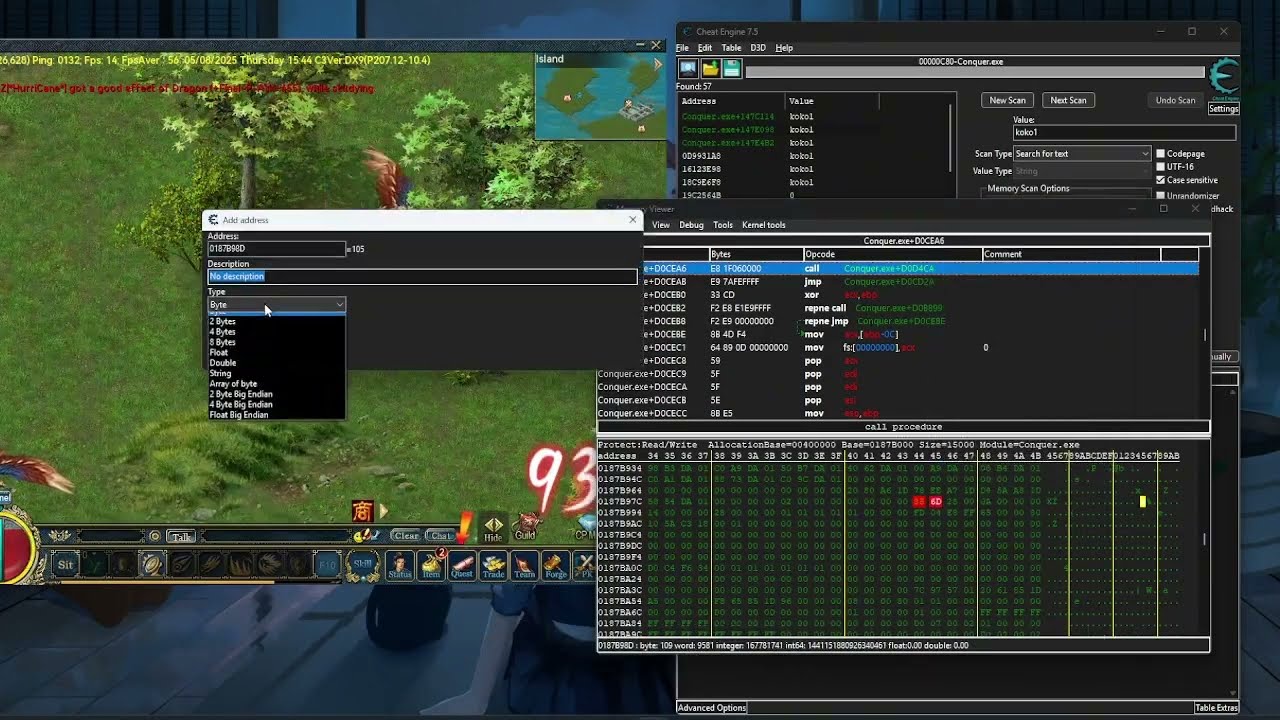Image resolution: width=1280 pixels, height=720 pixels.
Task: Click the Guild icon in game
Action: 525,528
